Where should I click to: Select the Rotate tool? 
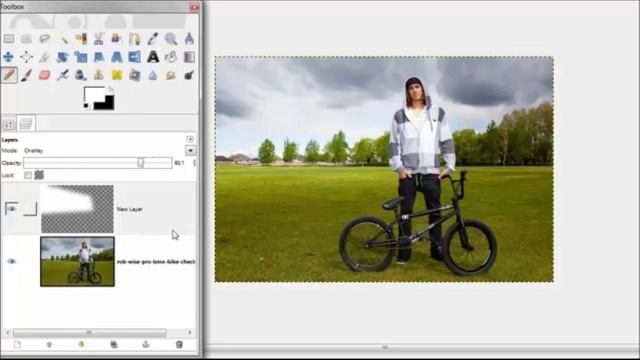(x=62, y=57)
